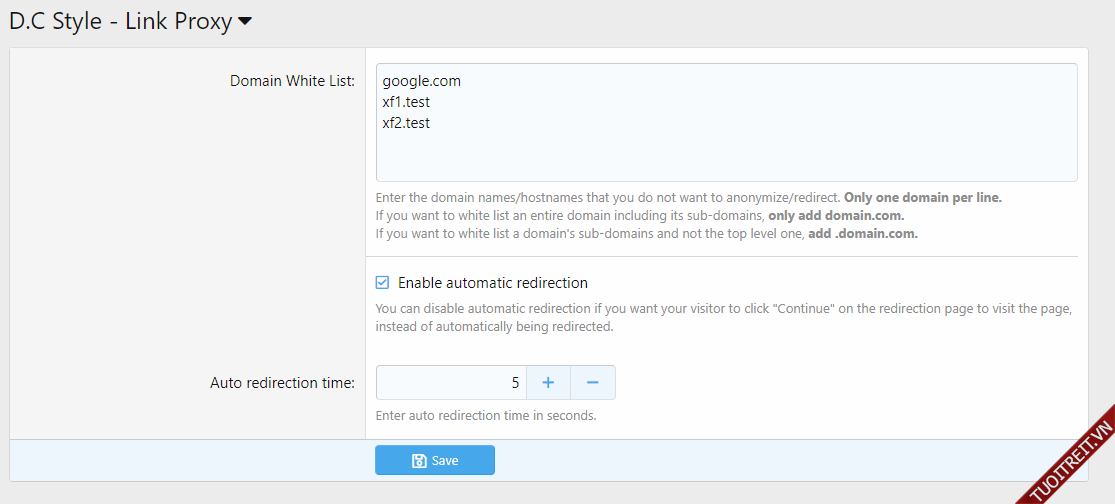This screenshot has height=504, width=1115.
Task: Place cursor on the google.com whitelist entry
Action: [x=421, y=81]
